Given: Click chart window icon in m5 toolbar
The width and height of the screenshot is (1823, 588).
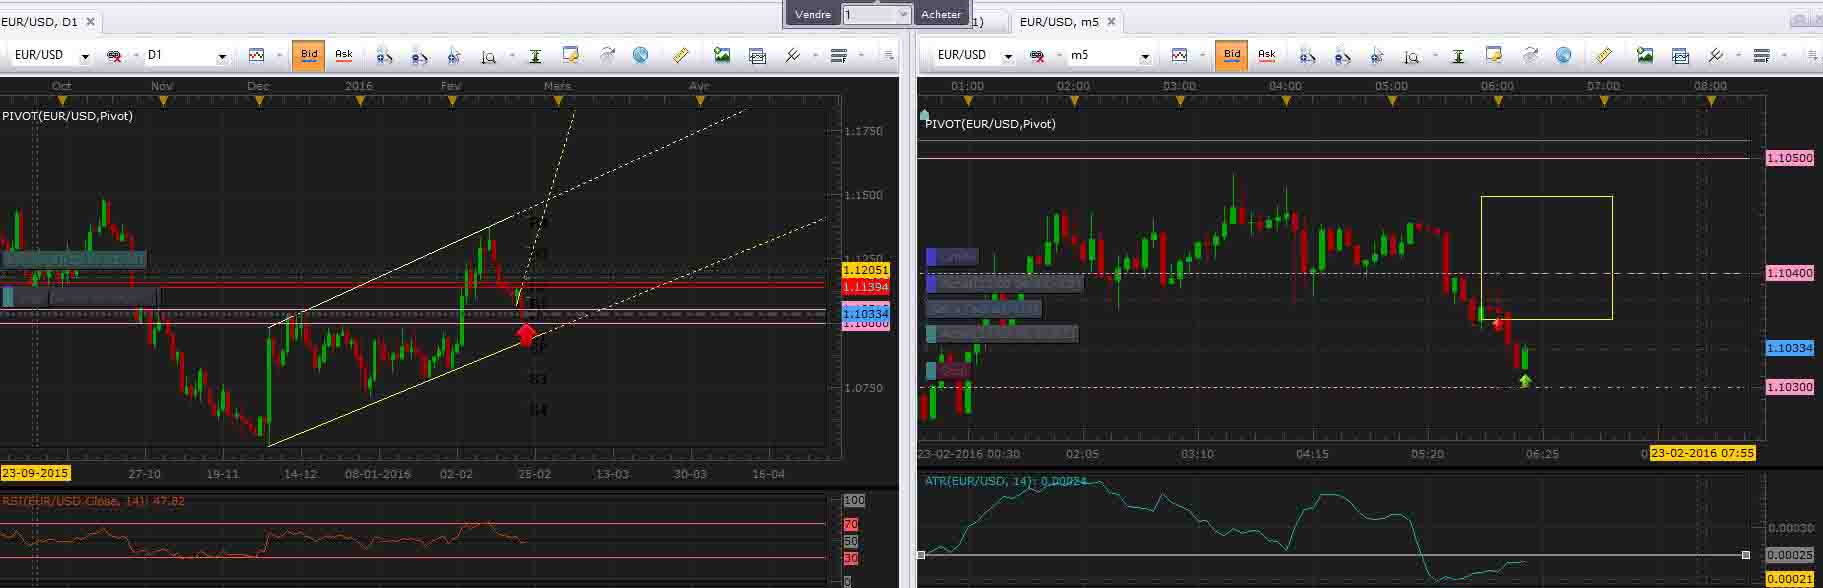Looking at the screenshot, I should tap(1680, 56).
